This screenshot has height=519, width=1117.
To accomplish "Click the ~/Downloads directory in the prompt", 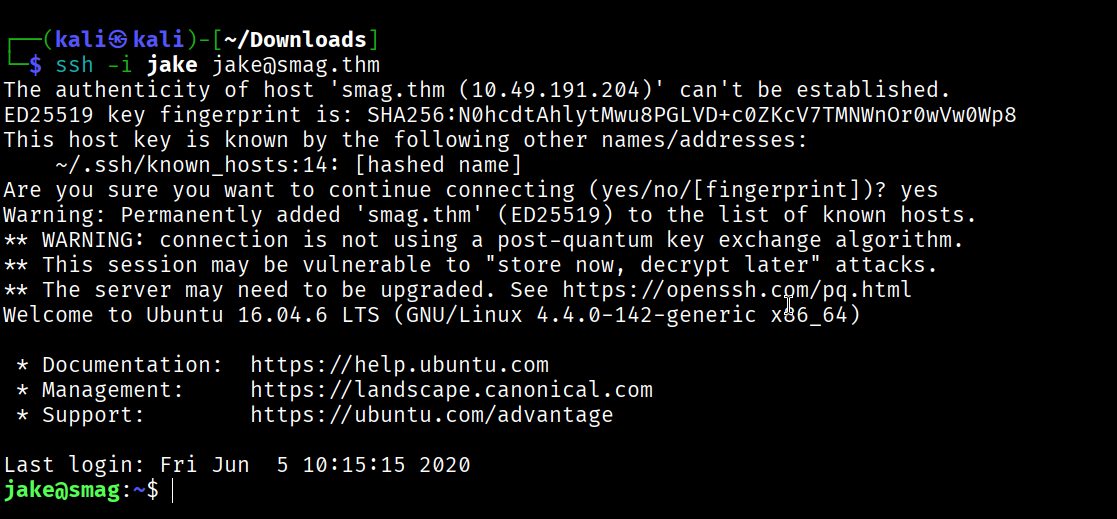I will [293, 40].
